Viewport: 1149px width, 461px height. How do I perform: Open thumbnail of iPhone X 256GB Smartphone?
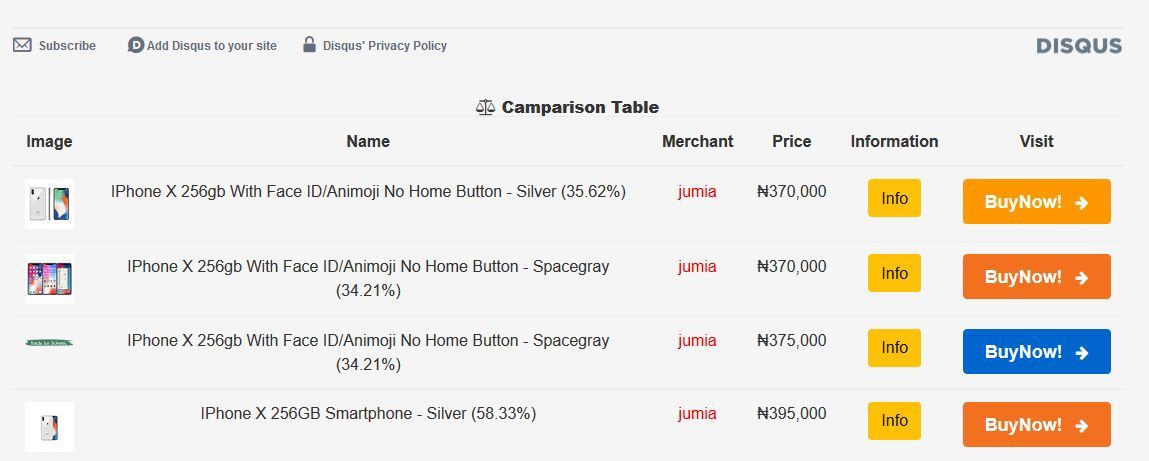tap(49, 427)
